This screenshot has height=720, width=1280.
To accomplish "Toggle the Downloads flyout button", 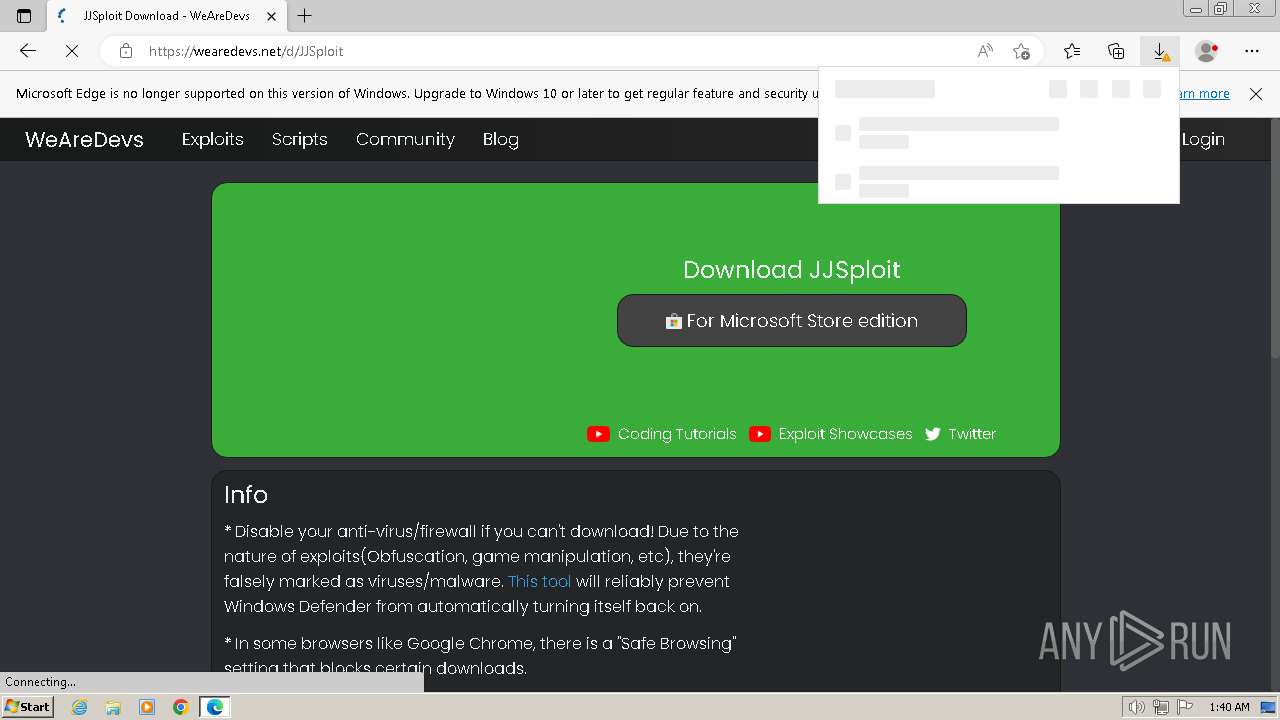I will [1160, 51].
